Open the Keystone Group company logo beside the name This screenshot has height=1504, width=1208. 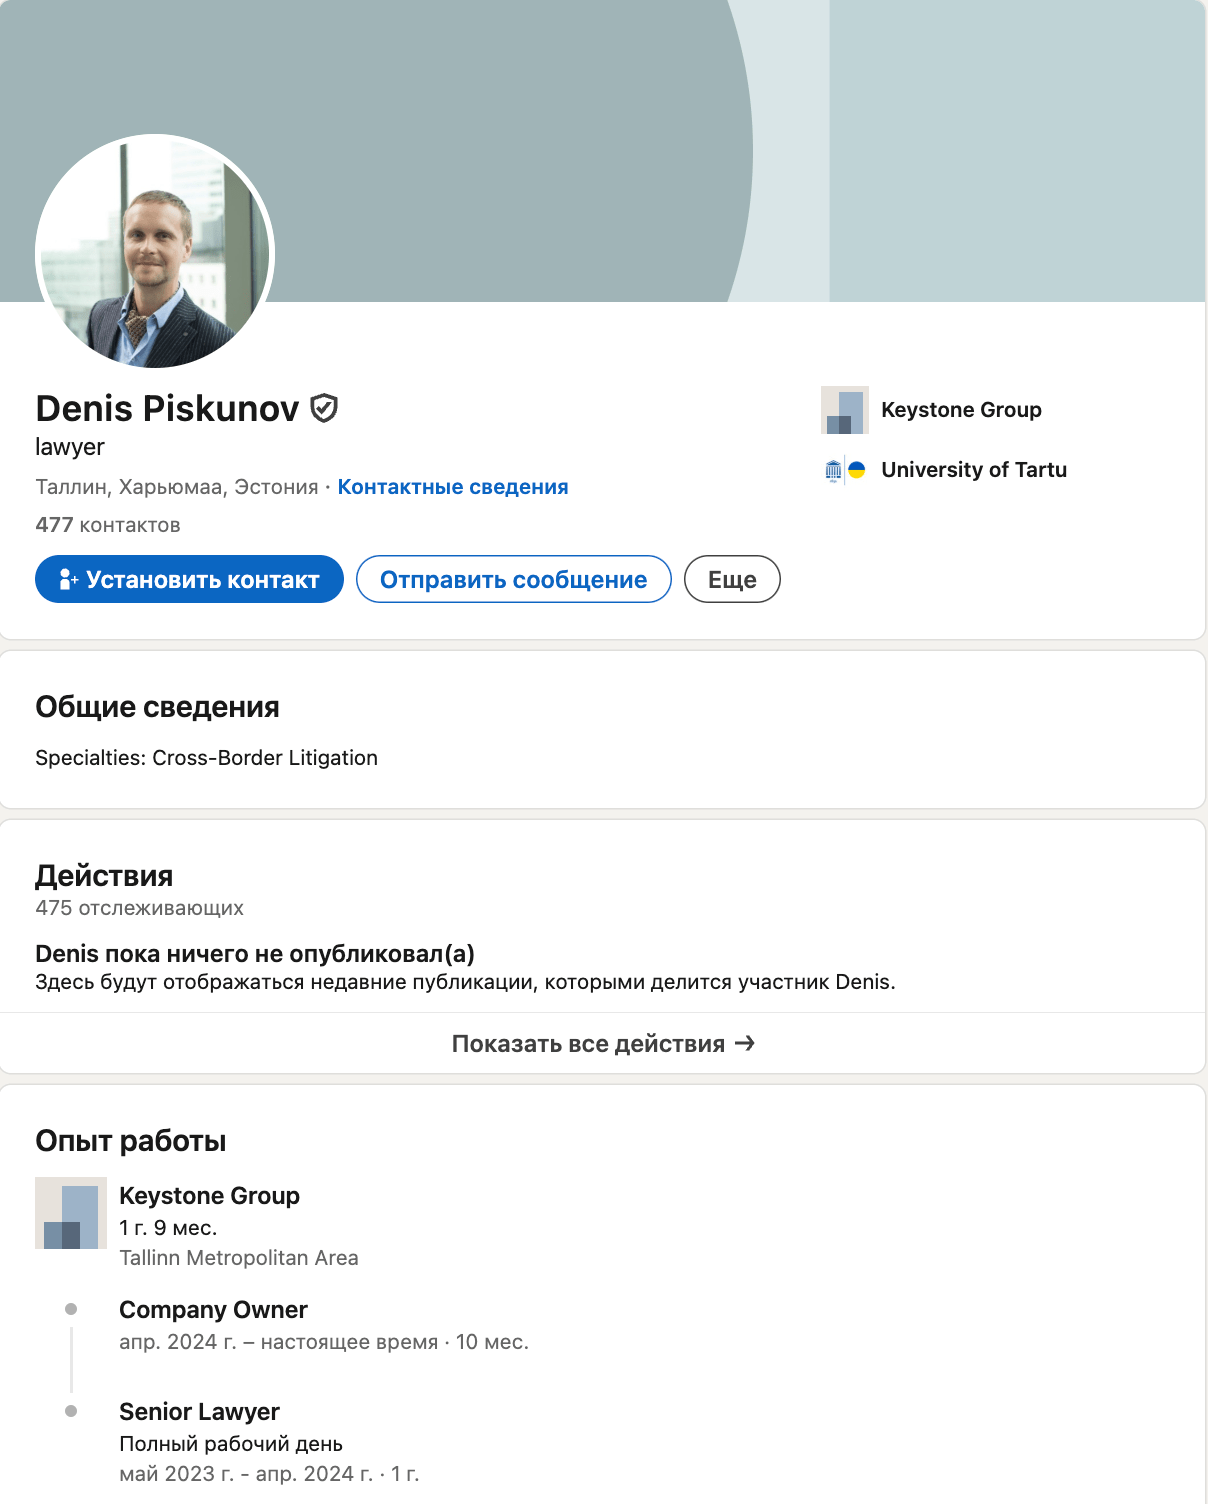click(x=844, y=410)
